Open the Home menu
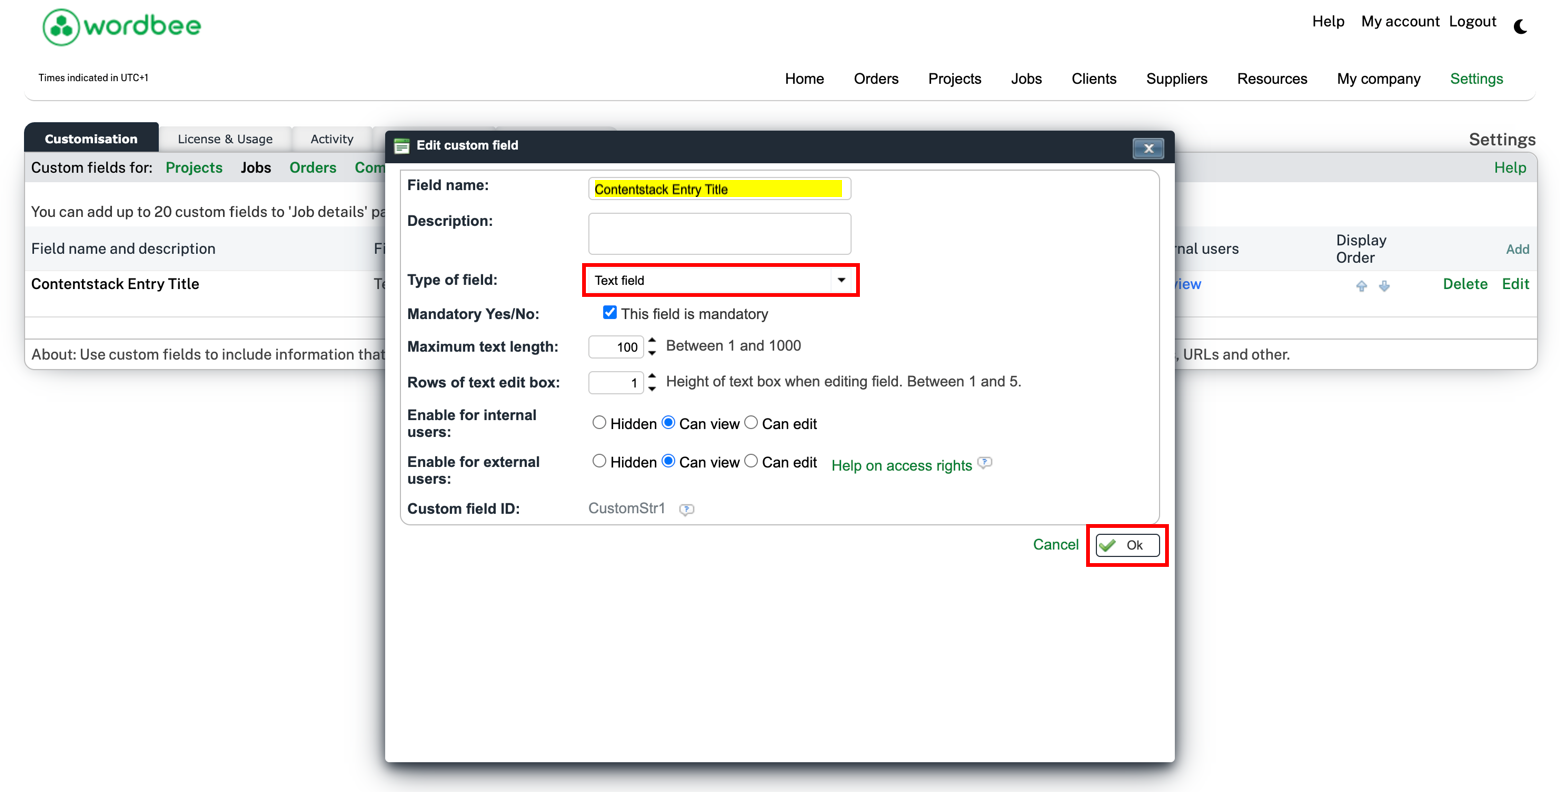 pos(804,79)
